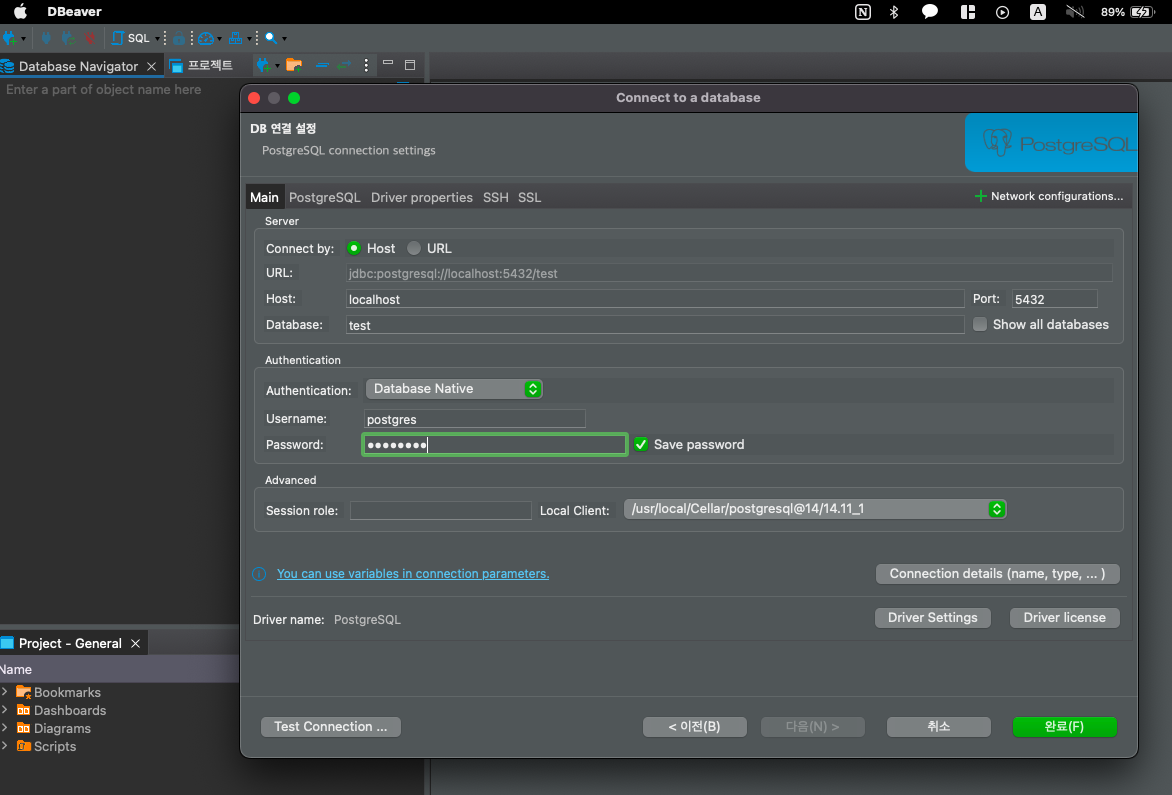Expand the Bookmarks tree node
The image size is (1172, 795).
[5, 692]
